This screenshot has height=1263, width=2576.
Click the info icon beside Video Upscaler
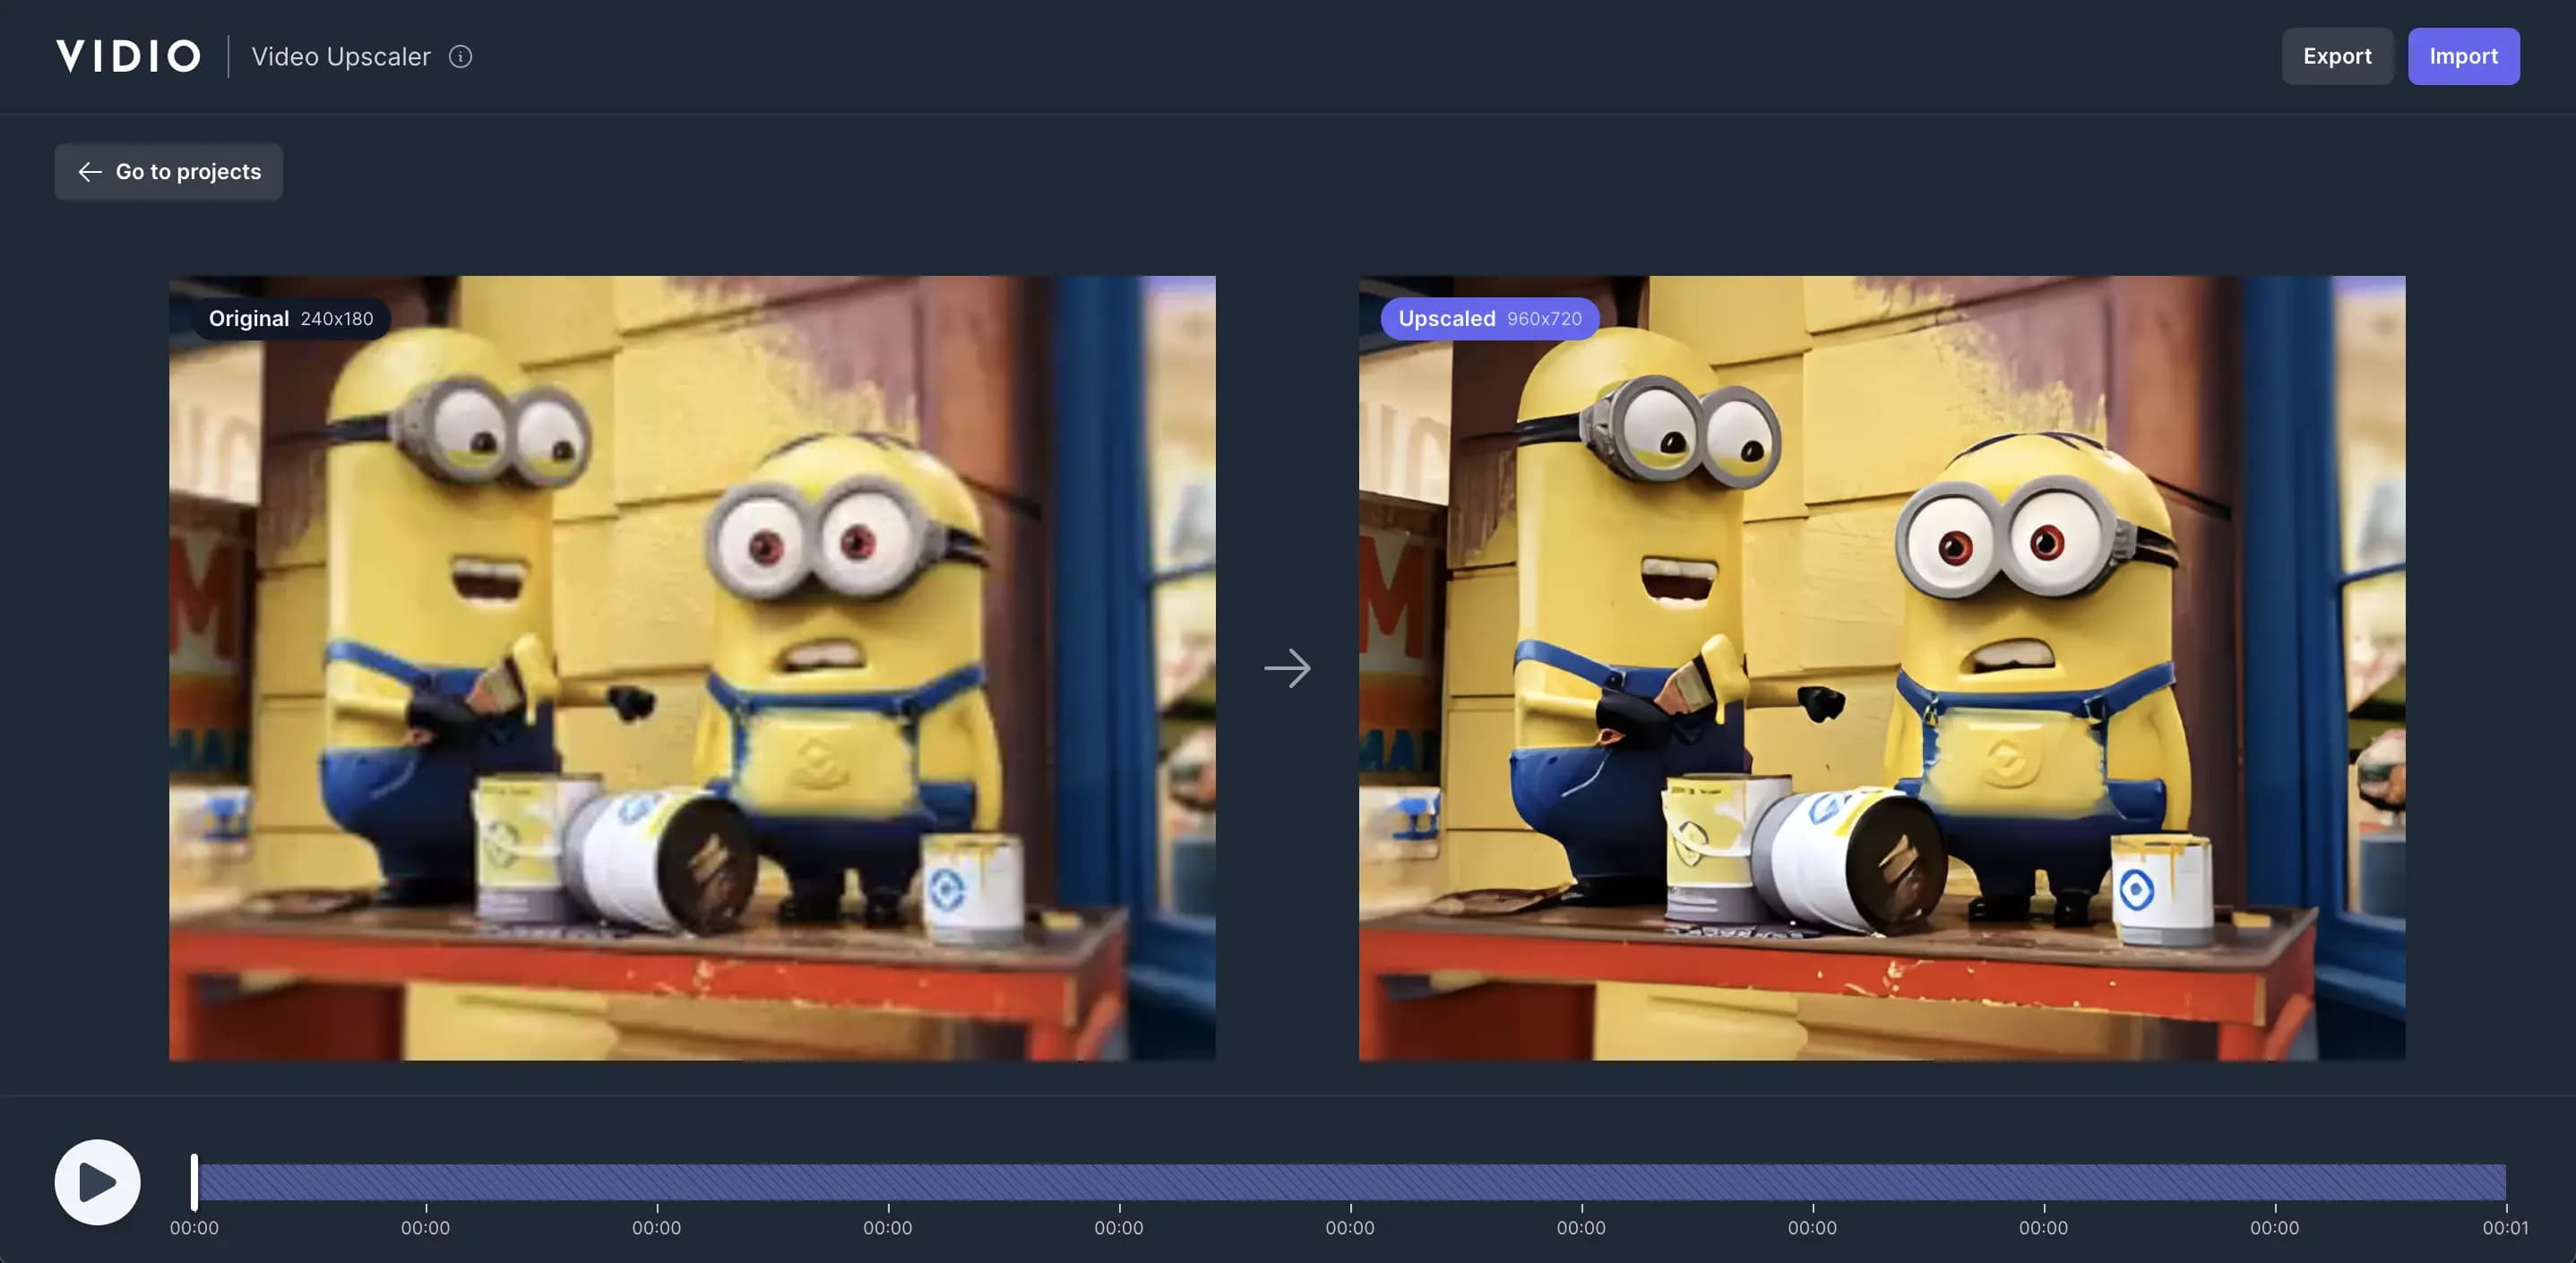pos(460,56)
